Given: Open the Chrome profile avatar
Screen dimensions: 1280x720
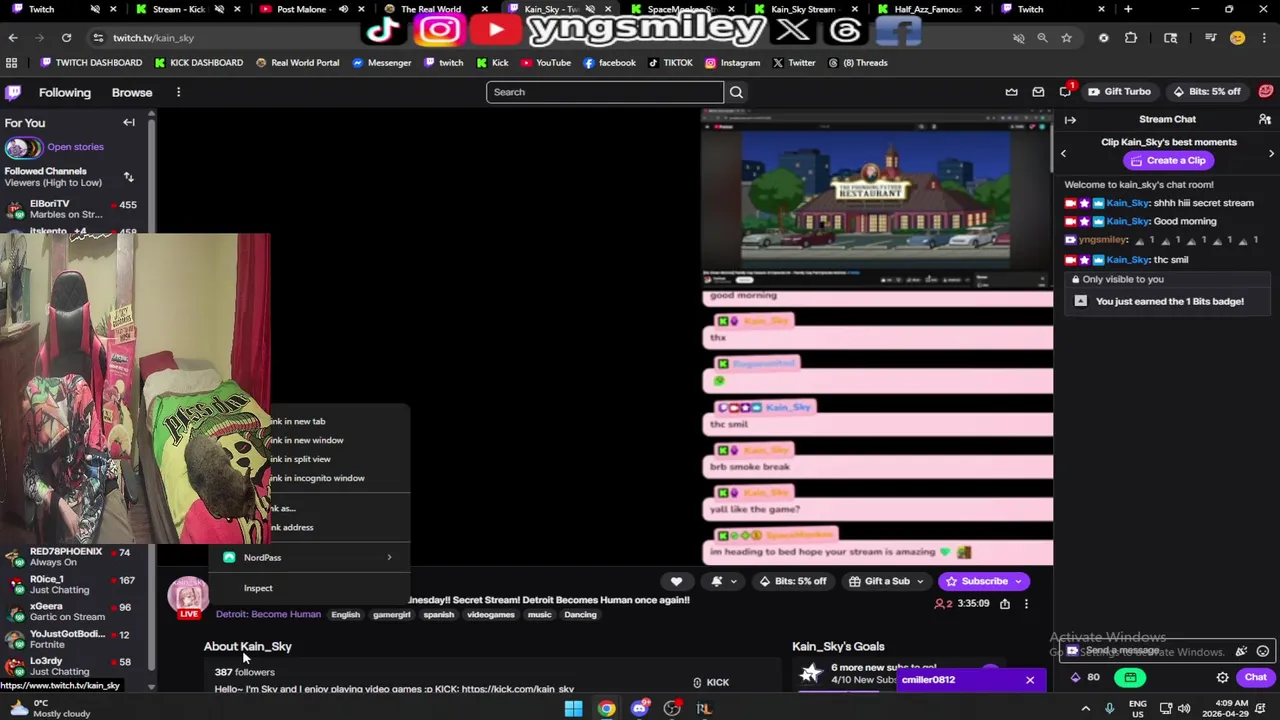Looking at the screenshot, I should pyautogui.click(x=1237, y=38).
